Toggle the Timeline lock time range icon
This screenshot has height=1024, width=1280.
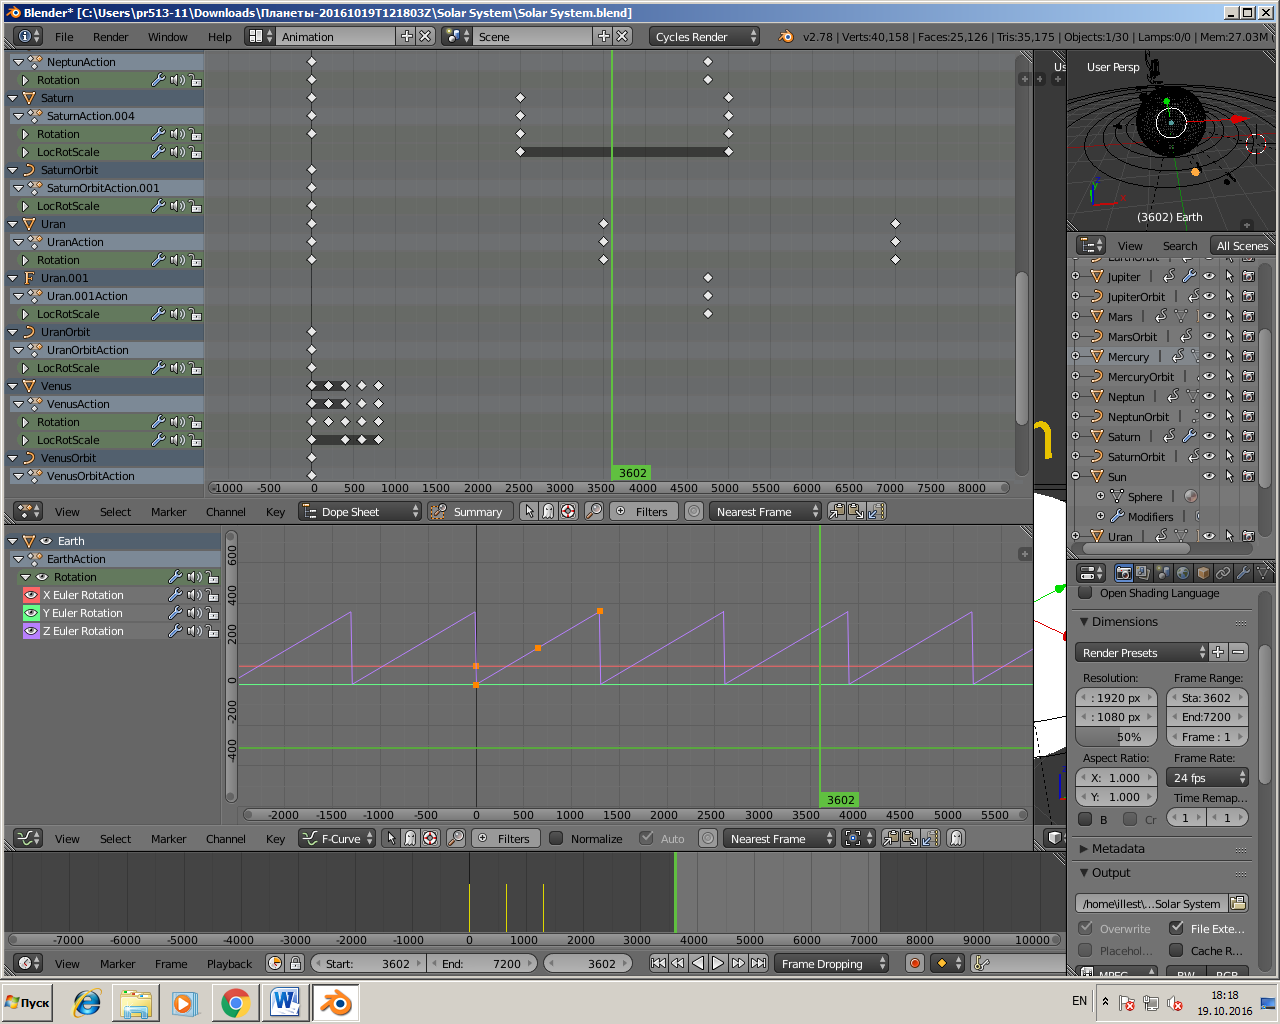pos(295,963)
